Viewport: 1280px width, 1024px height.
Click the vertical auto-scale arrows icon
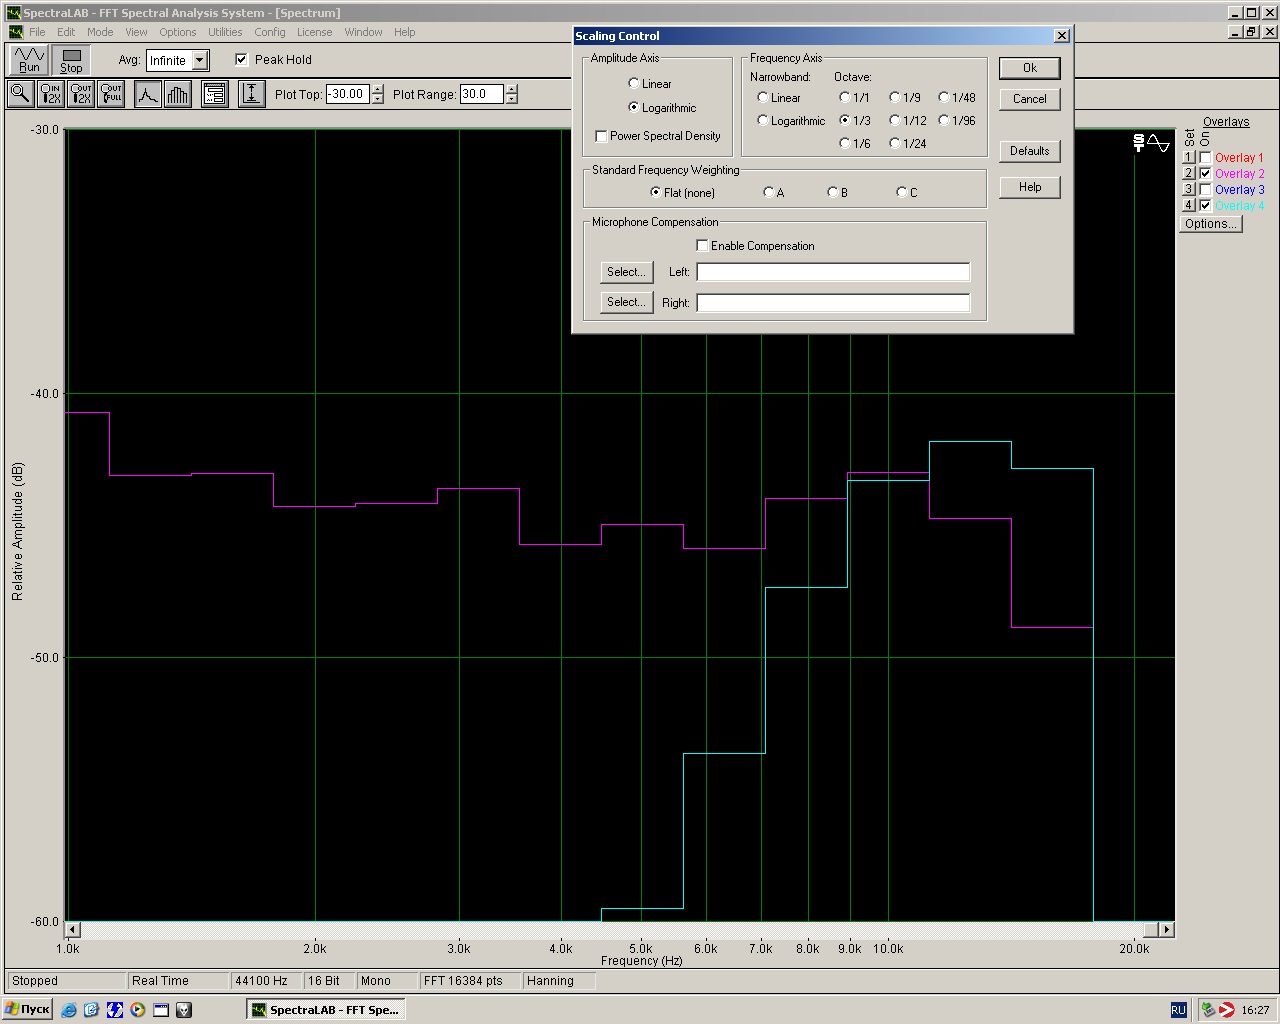coord(251,94)
